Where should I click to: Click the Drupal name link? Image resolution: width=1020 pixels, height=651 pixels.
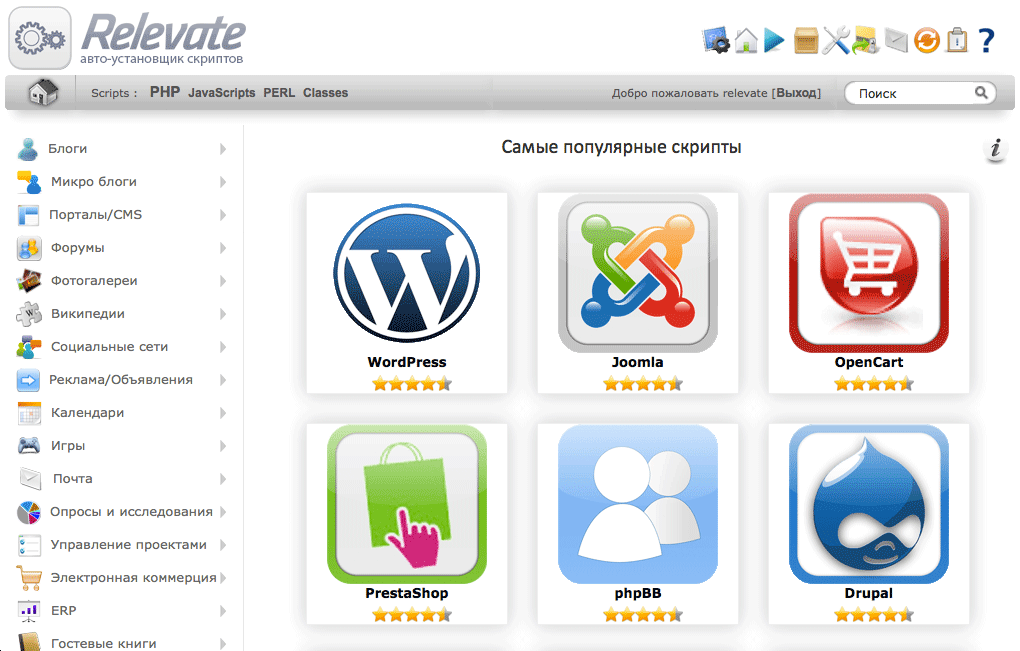[868, 593]
